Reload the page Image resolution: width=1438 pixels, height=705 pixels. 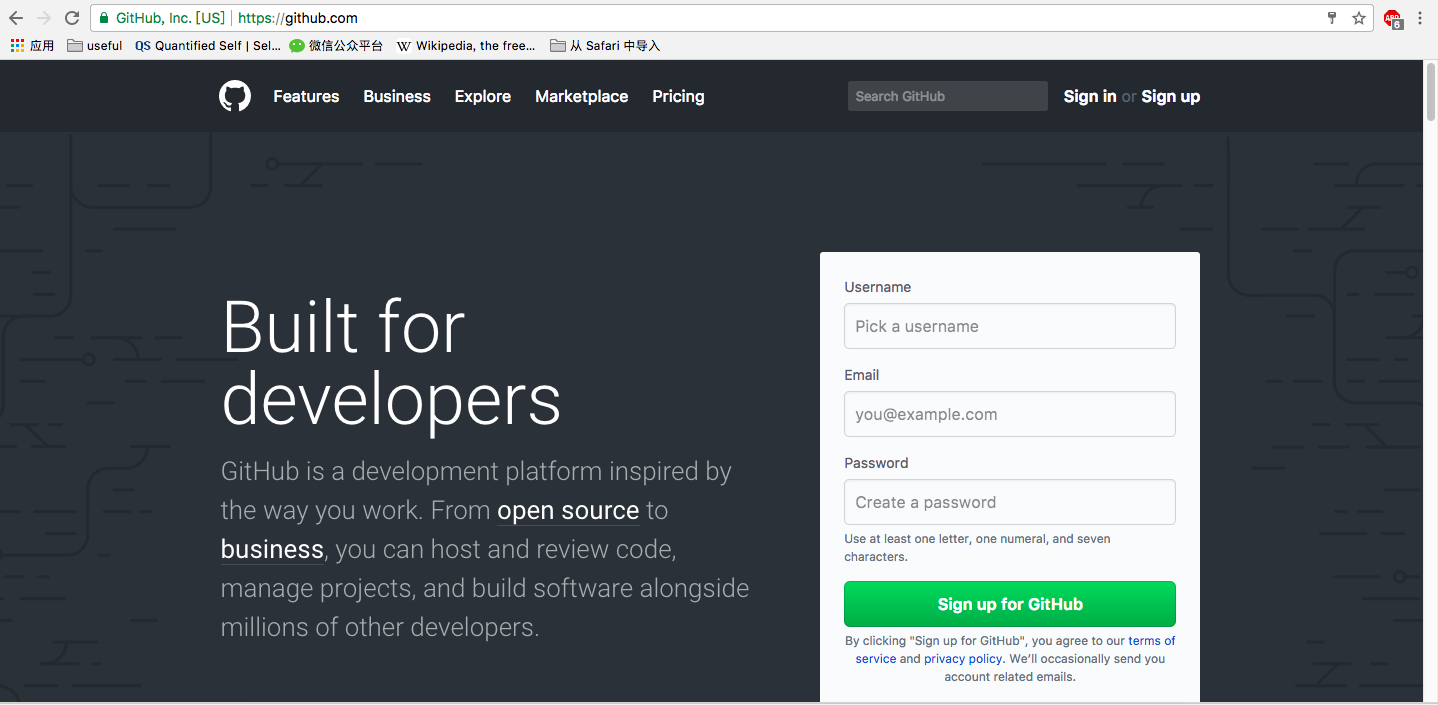pyautogui.click(x=72, y=18)
